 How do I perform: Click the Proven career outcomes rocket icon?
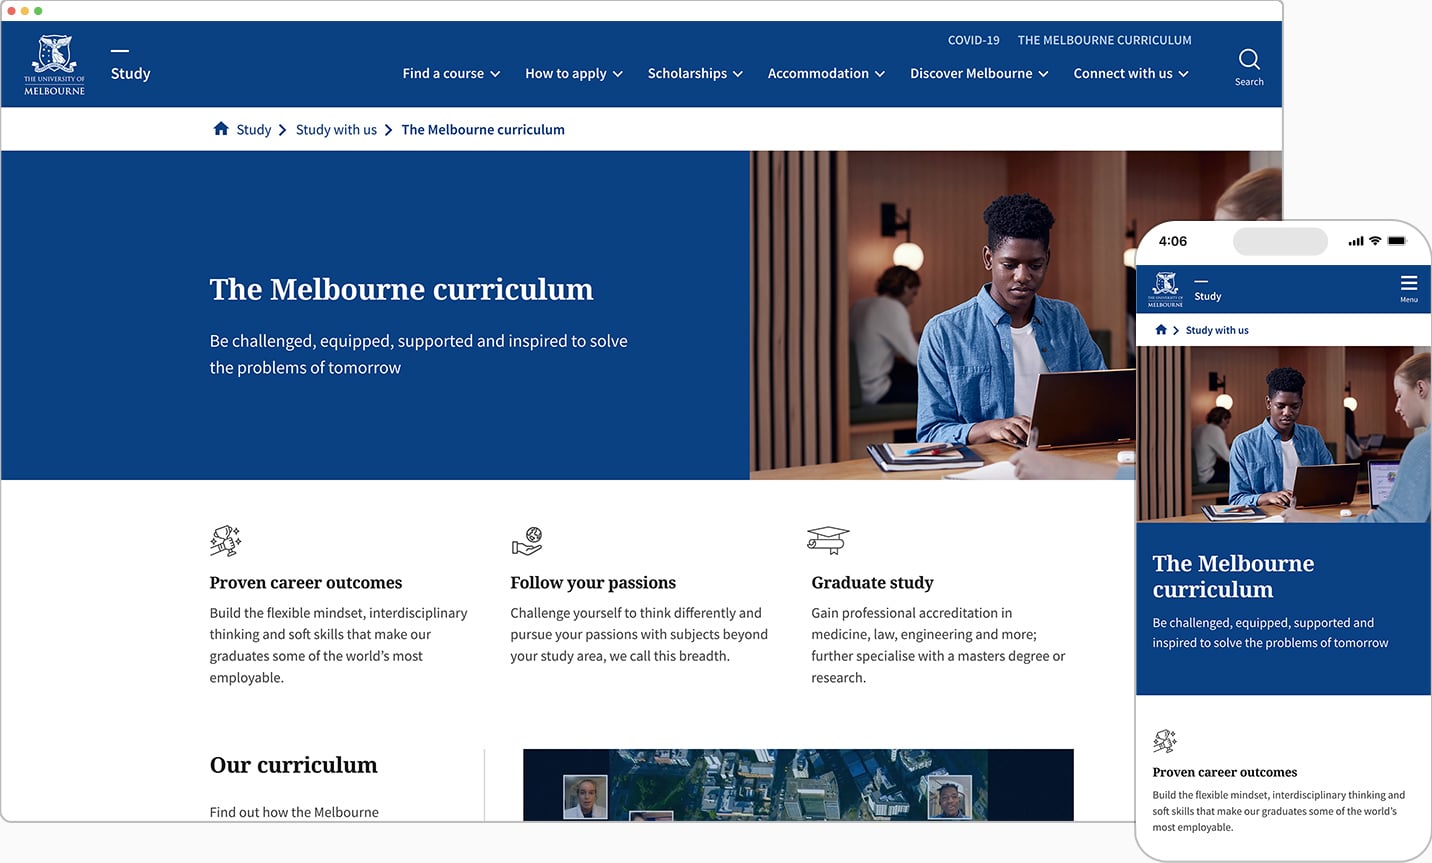(x=225, y=541)
